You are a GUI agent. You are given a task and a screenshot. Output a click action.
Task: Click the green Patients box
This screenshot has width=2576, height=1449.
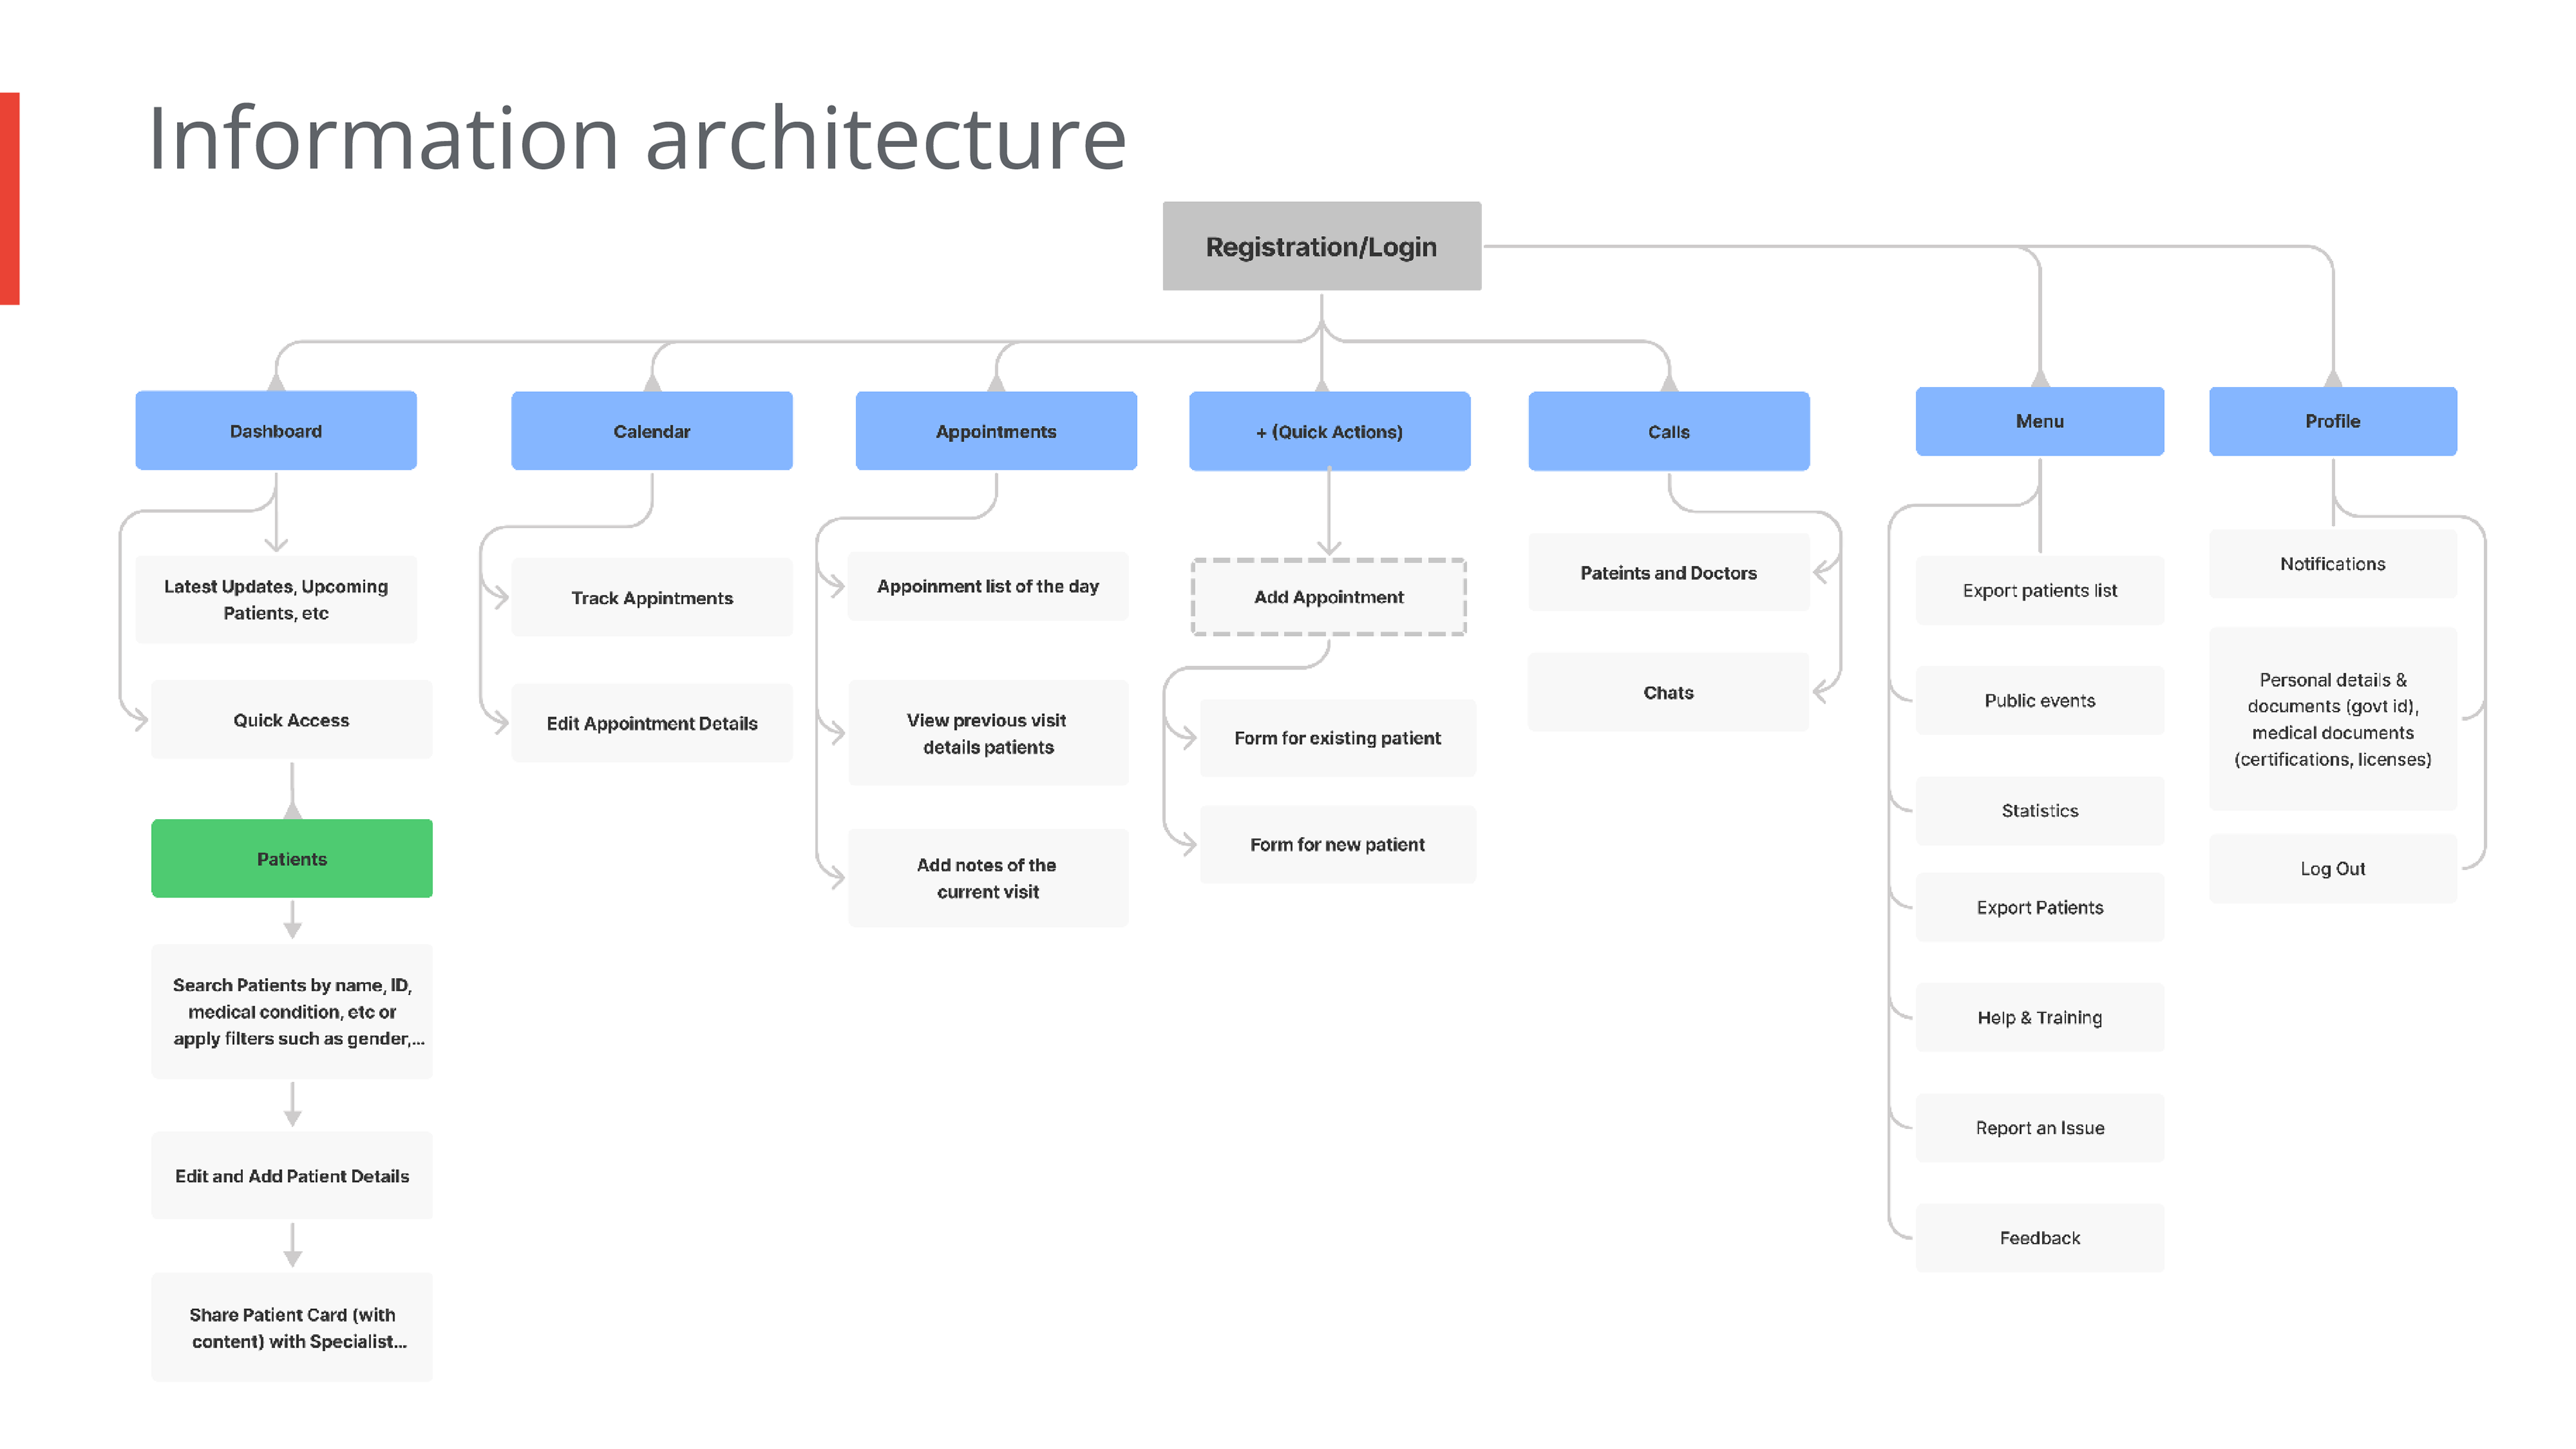[292, 859]
